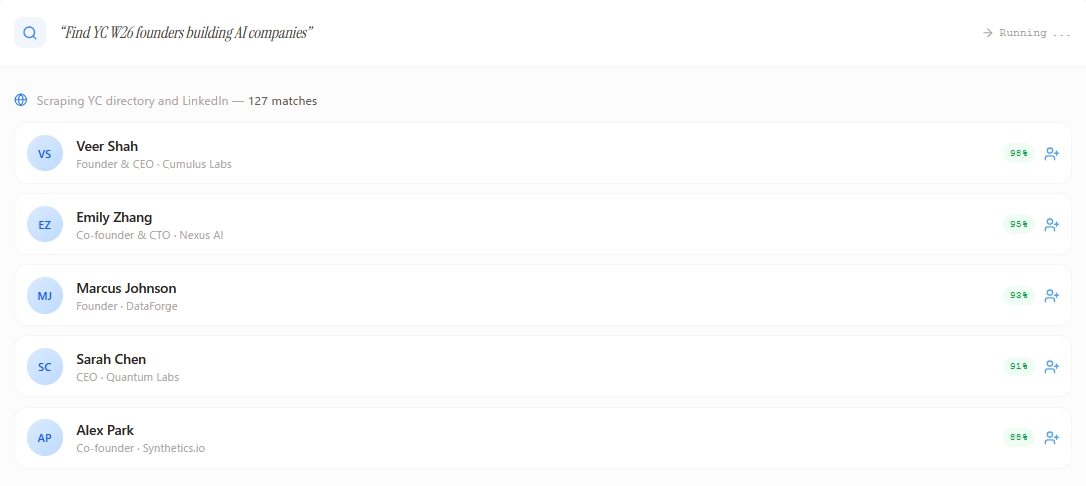The image size is (1086, 486).
Task: Click the Sarah Chen name
Action: 111,359
